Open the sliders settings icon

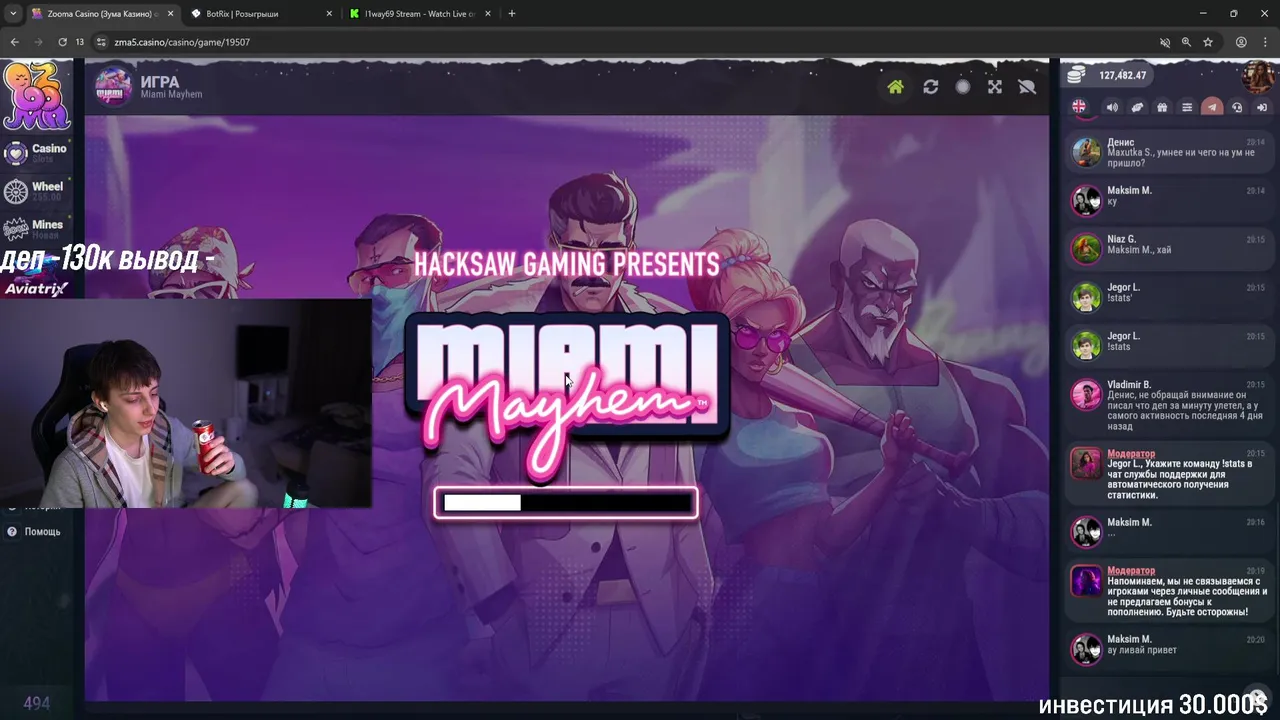coord(1187,107)
